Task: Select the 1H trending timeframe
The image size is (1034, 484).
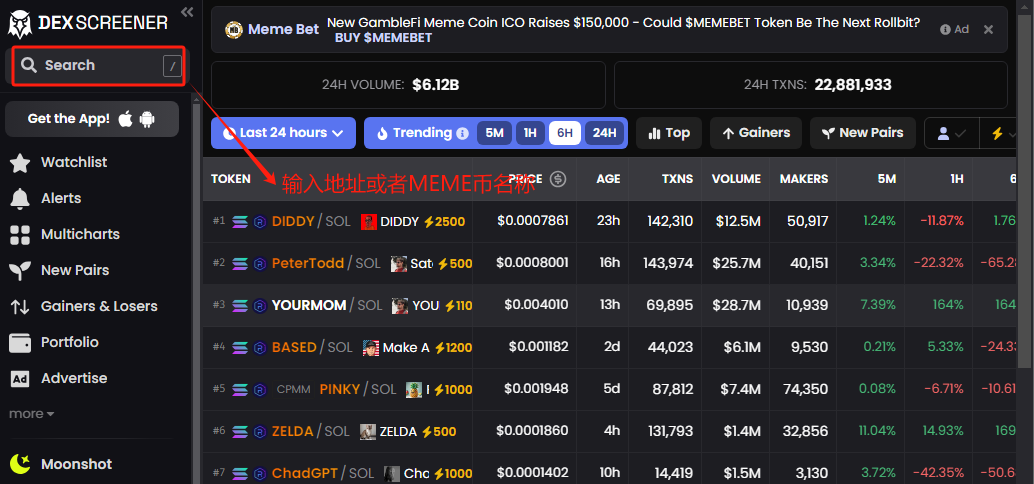Action: point(530,133)
